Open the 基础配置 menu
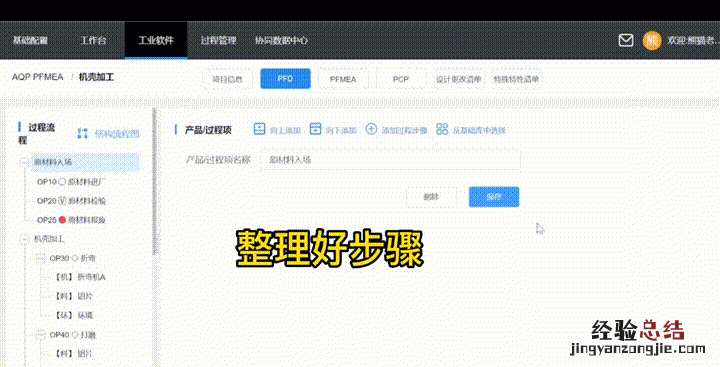The image size is (720, 367). point(30,40)
